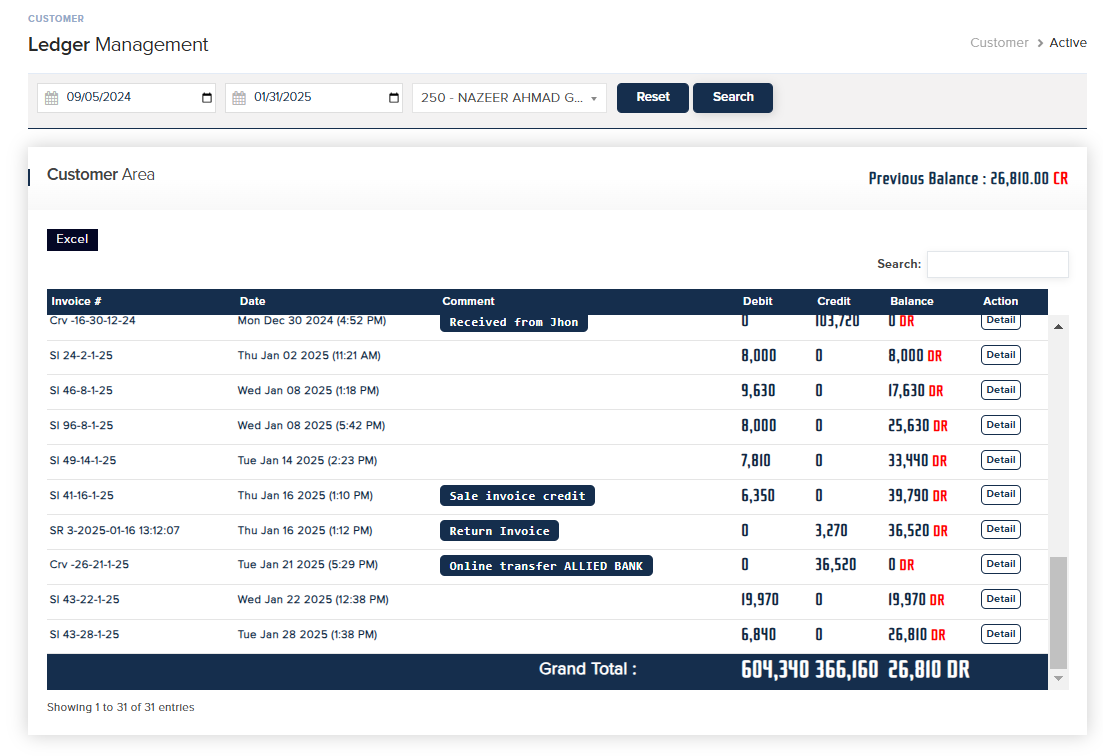1103x756 pixels.
Task: Select invoice number SI 43-28-1-25
Action: [x=84, y=634]
